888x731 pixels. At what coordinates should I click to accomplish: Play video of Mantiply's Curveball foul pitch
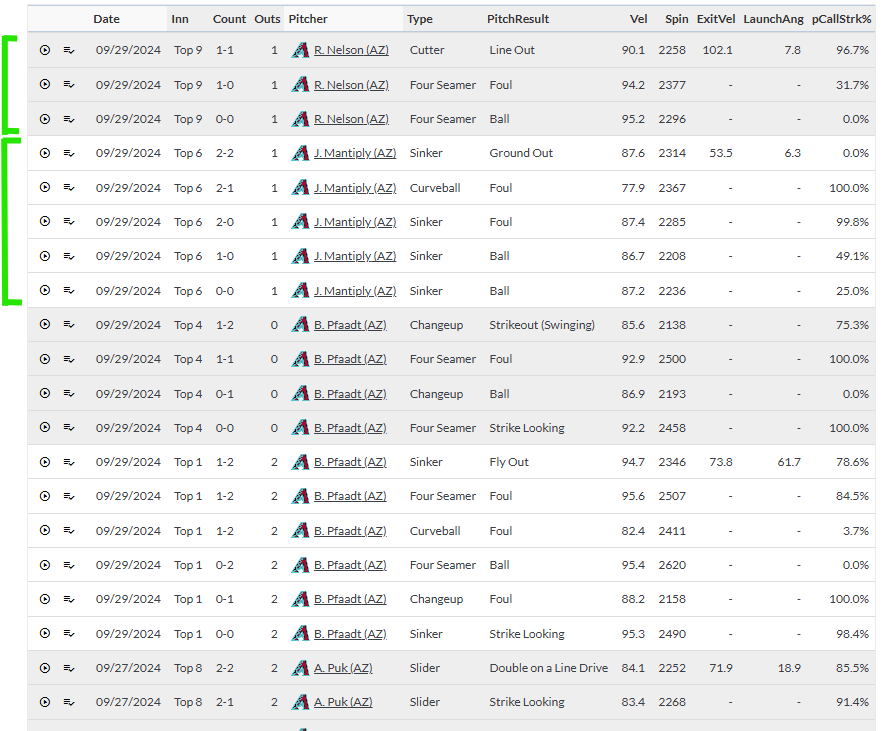tap(45, 188)
